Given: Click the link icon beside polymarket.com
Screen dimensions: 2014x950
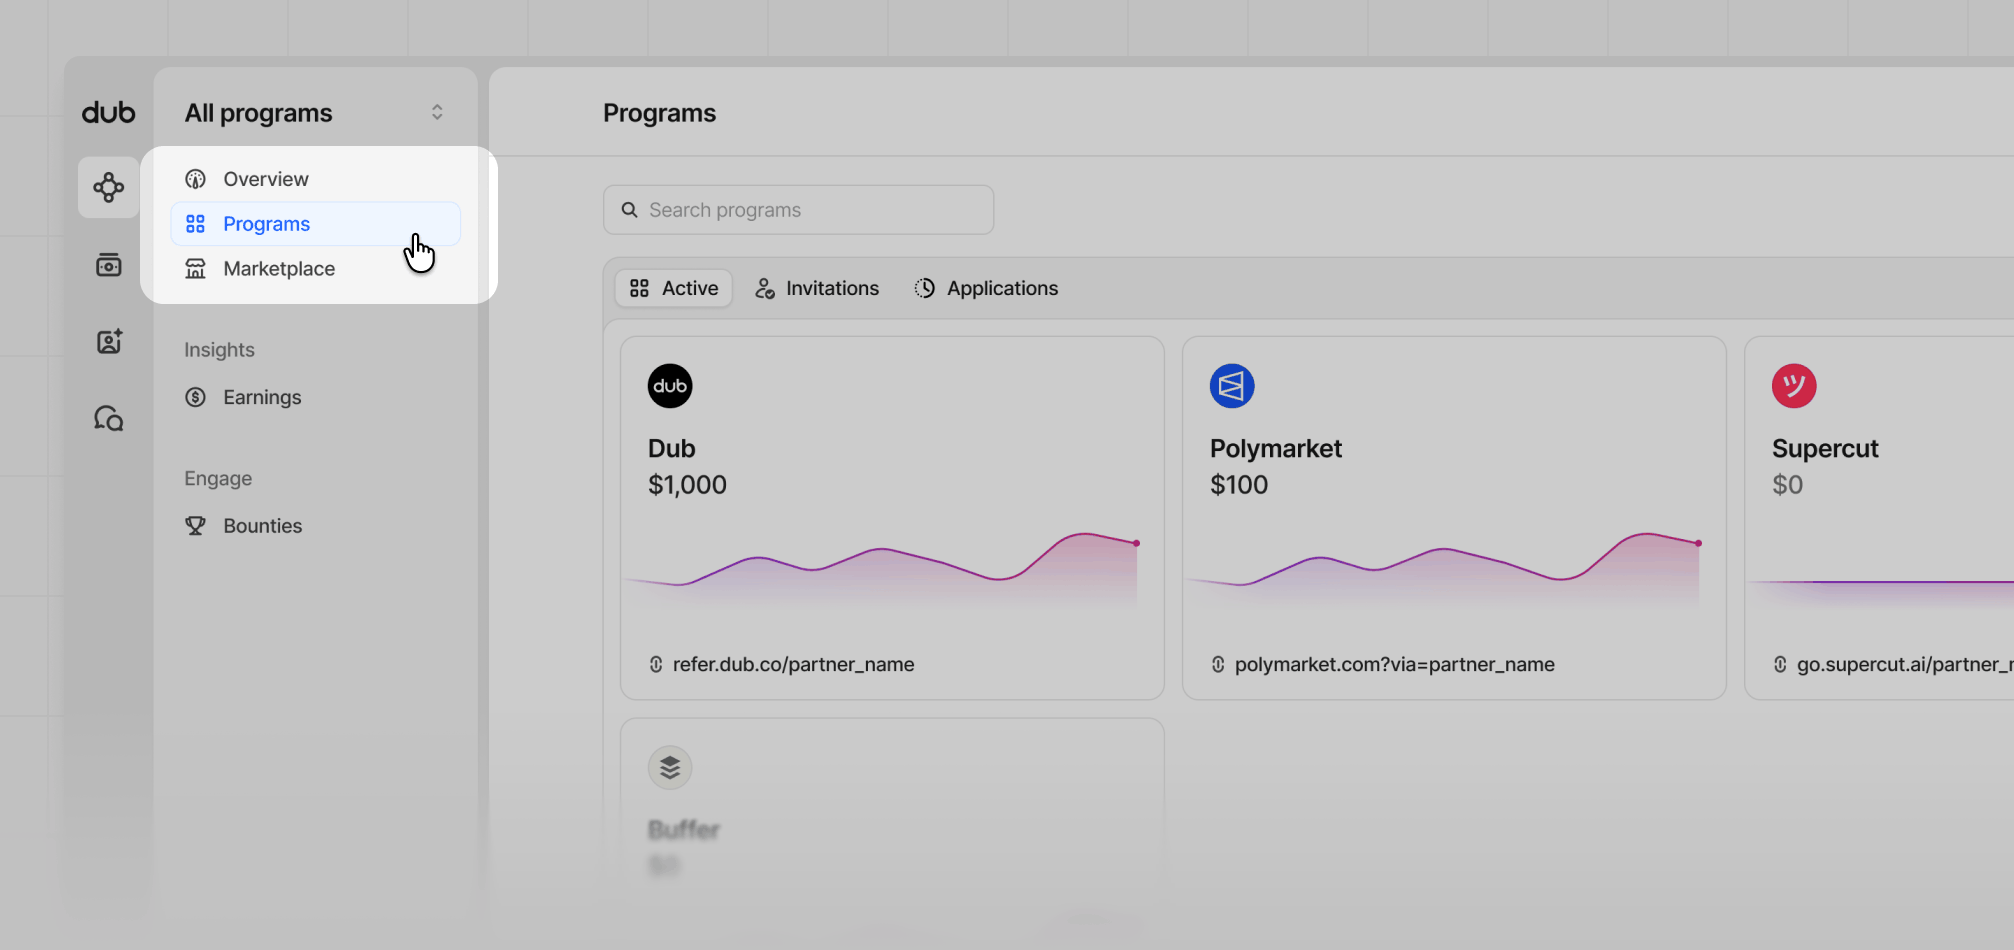Looking at the screenshot, I should click(x=1218, y=664).
